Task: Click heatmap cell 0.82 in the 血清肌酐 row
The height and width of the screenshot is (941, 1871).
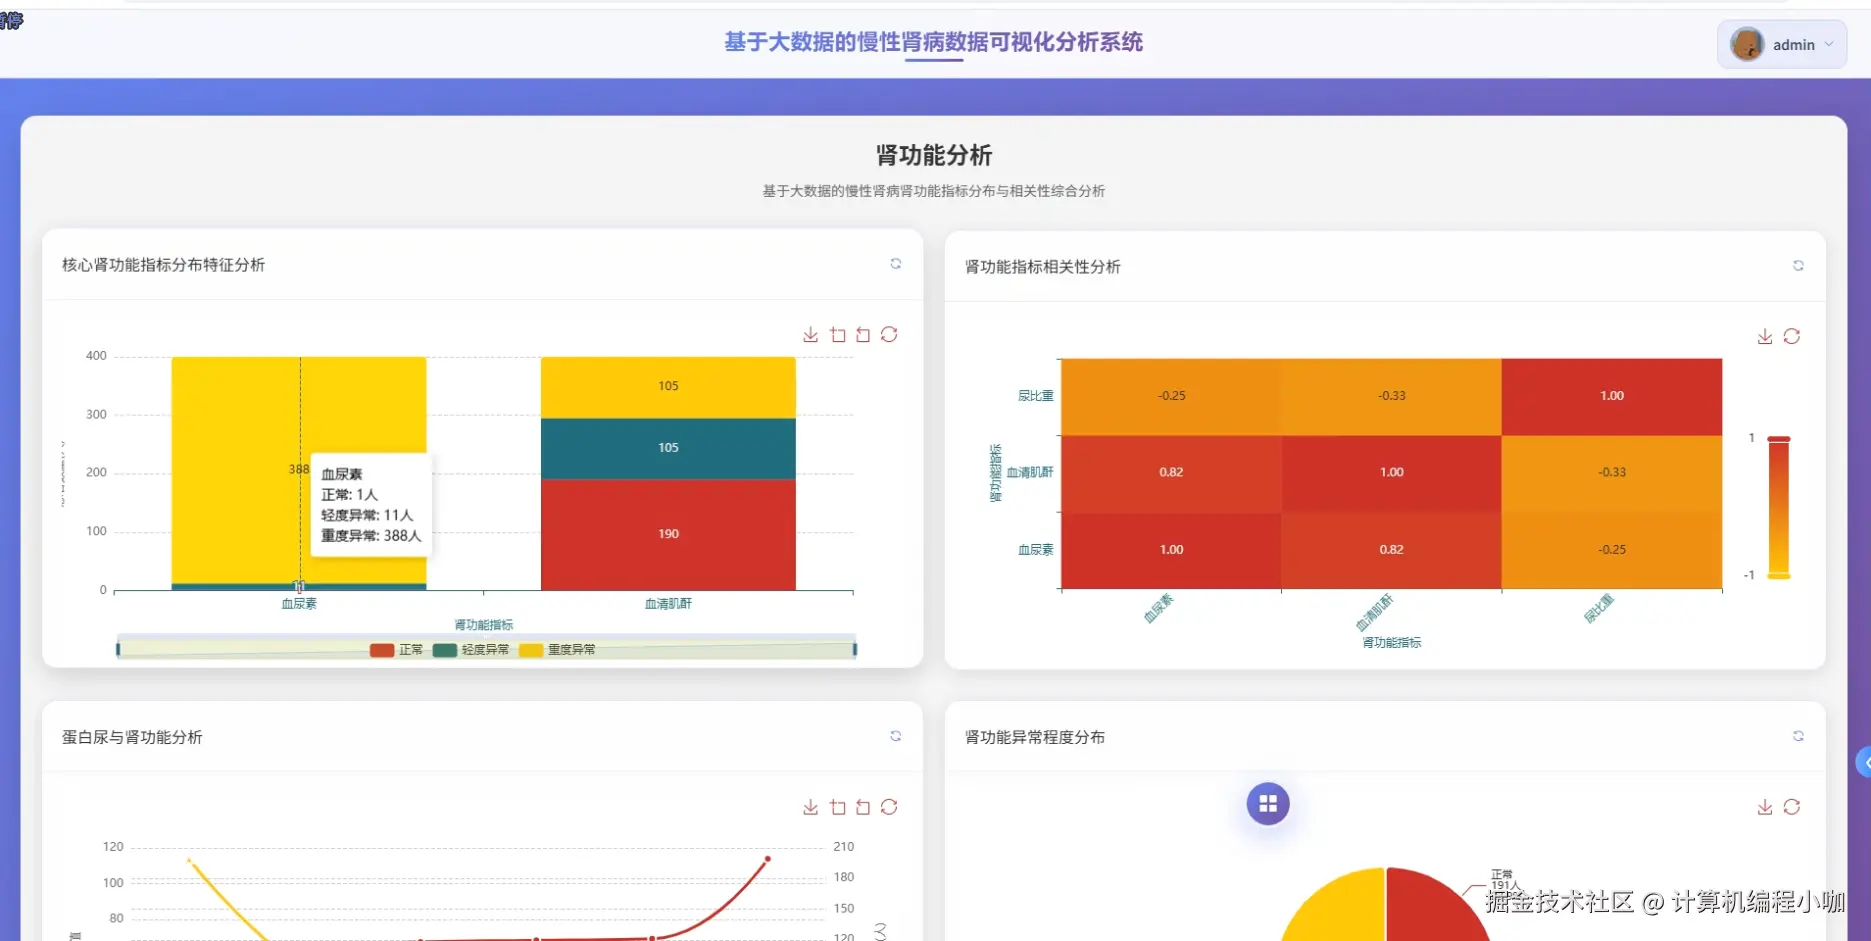Action: (x=1171, y=473)
